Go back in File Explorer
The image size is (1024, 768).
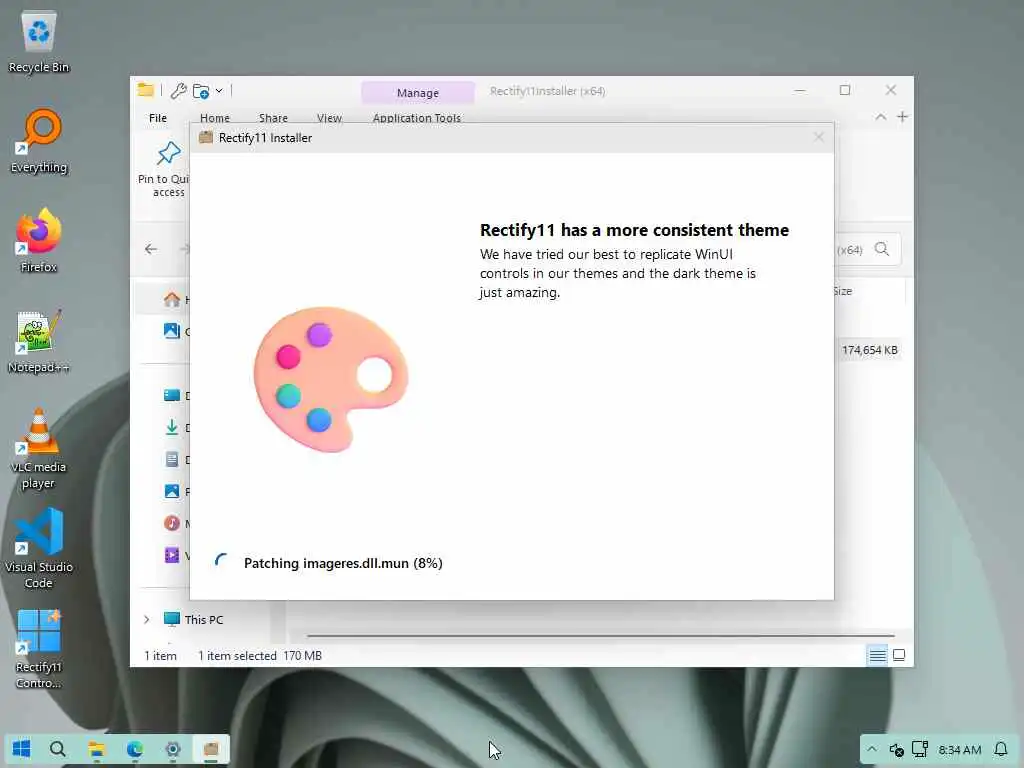[x=151, y=249]
